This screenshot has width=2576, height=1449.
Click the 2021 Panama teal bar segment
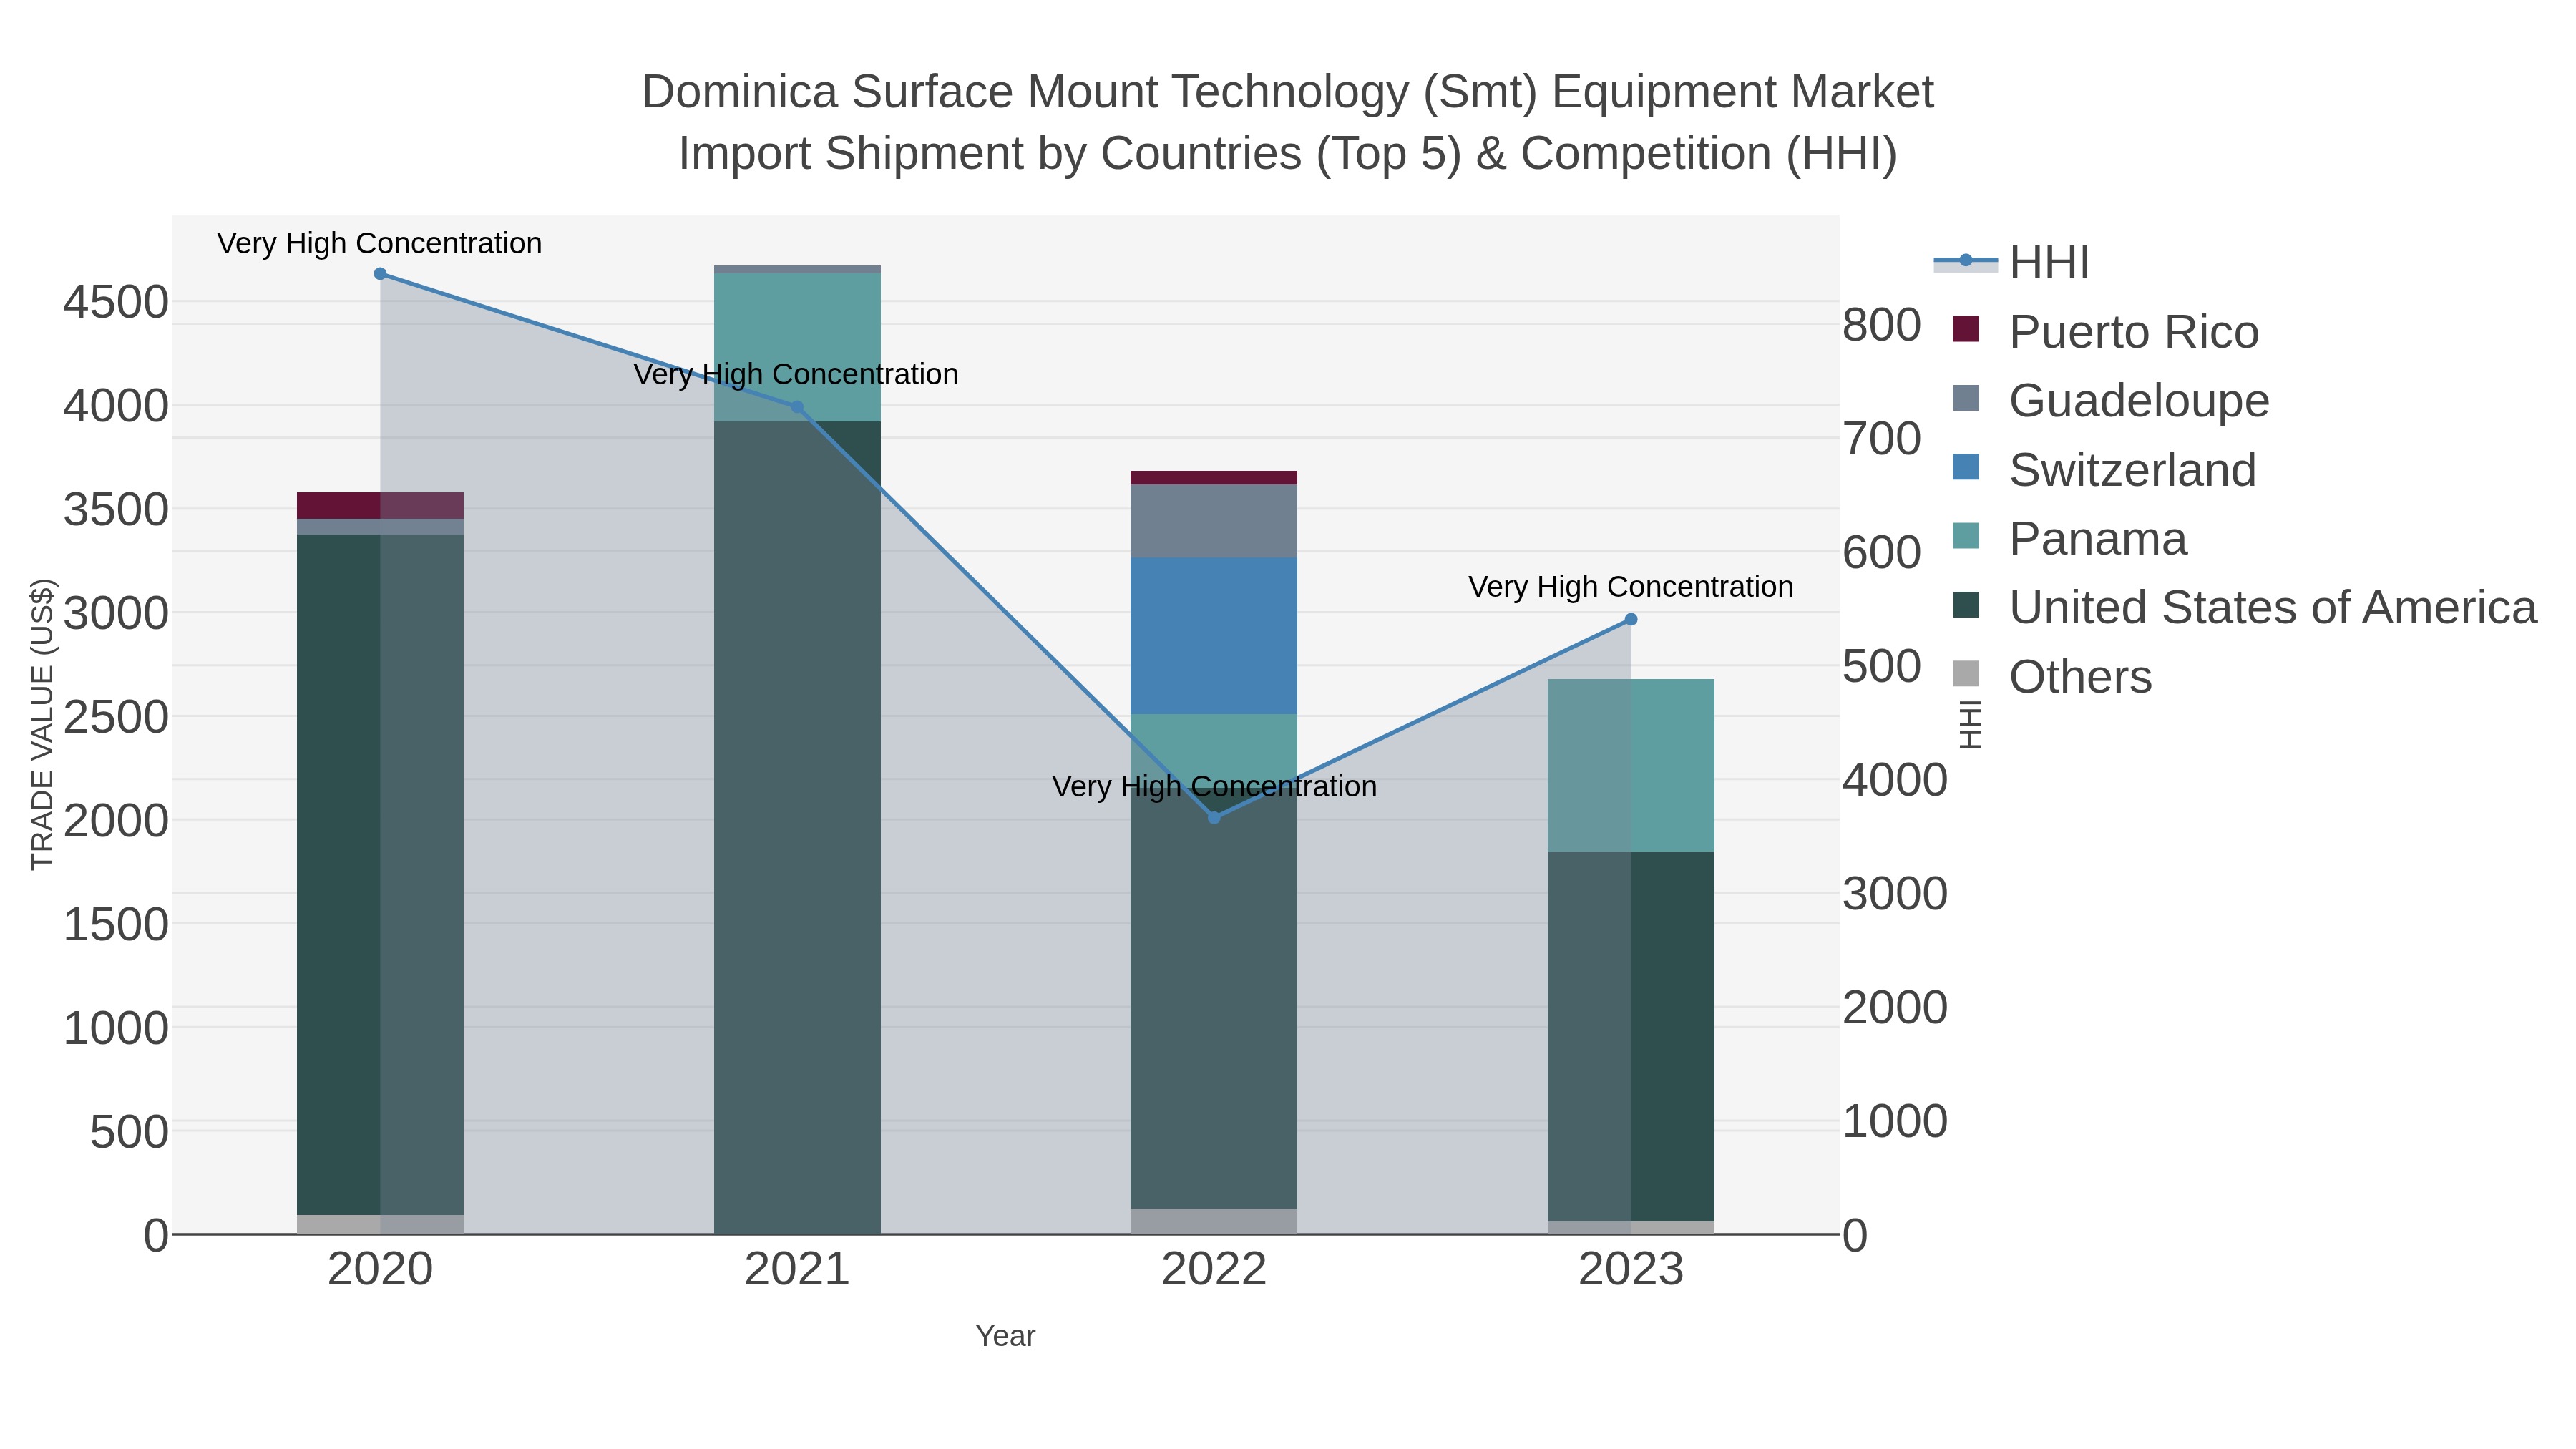797,348
